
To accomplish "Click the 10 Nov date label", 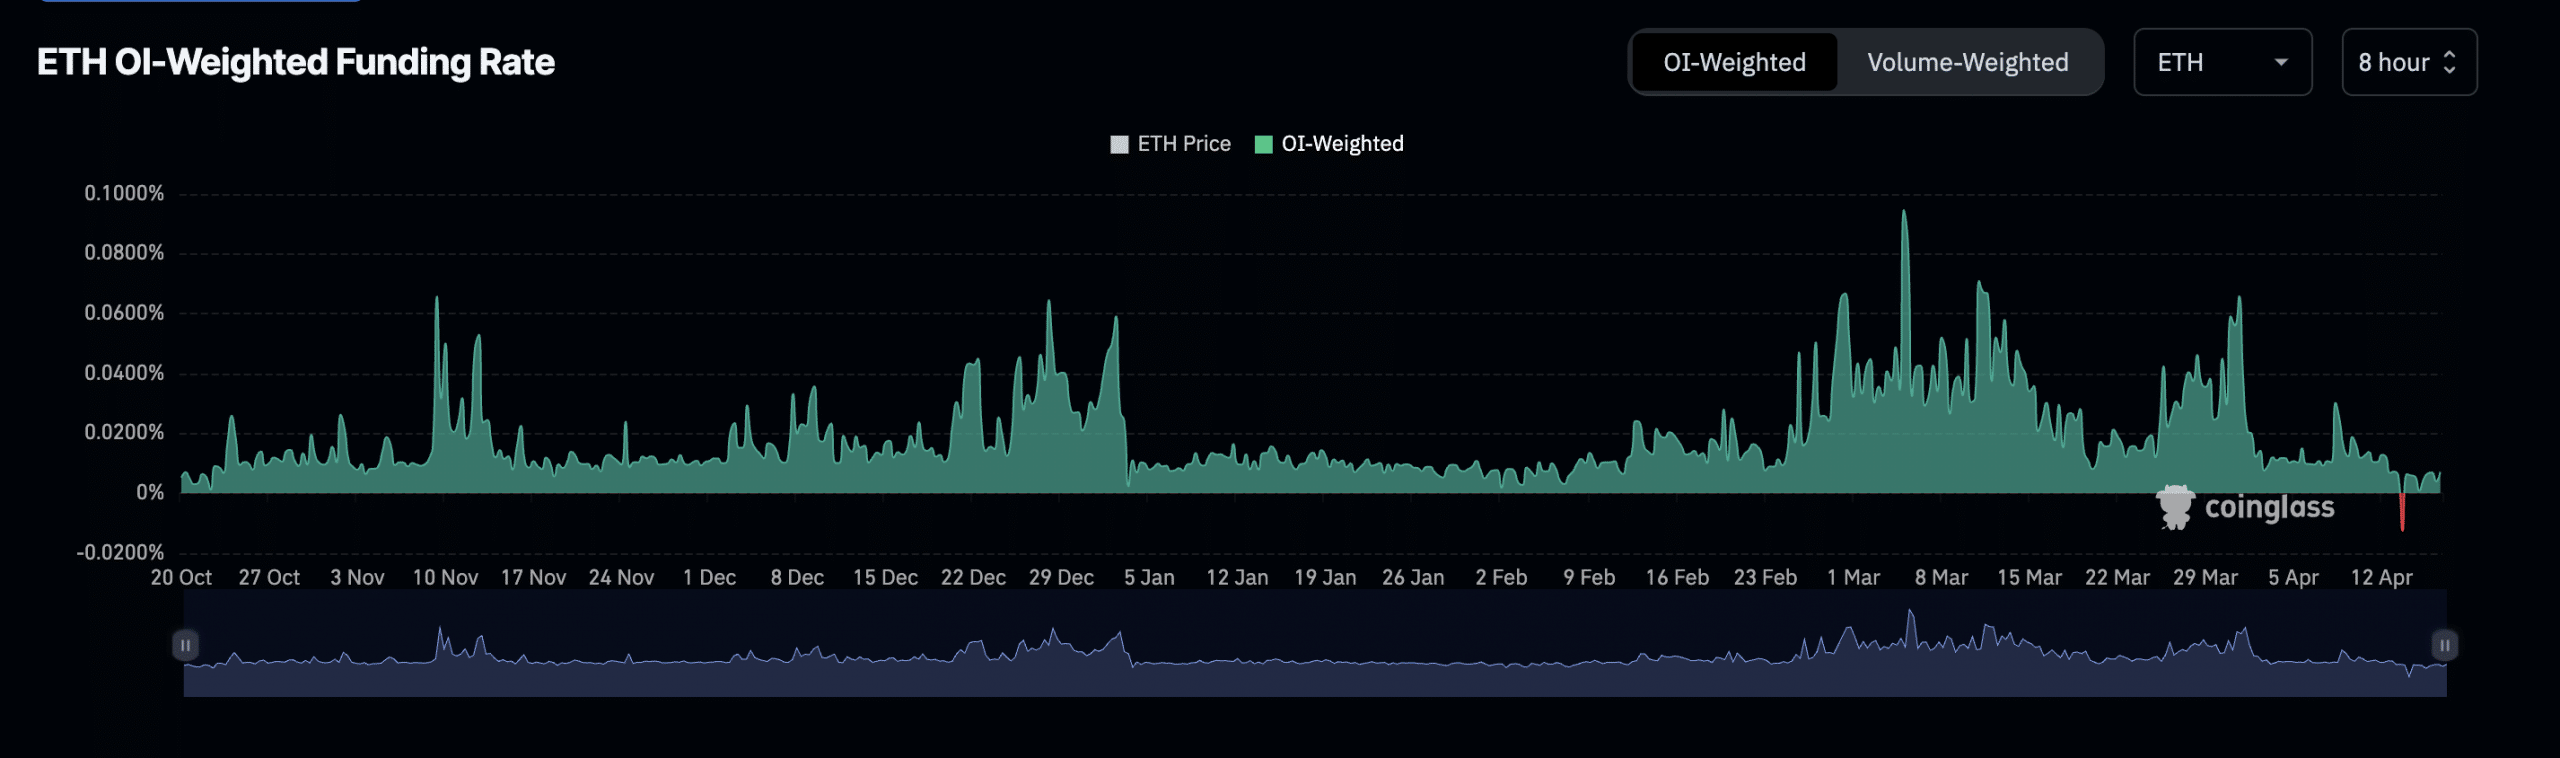I will coord(445,578).
